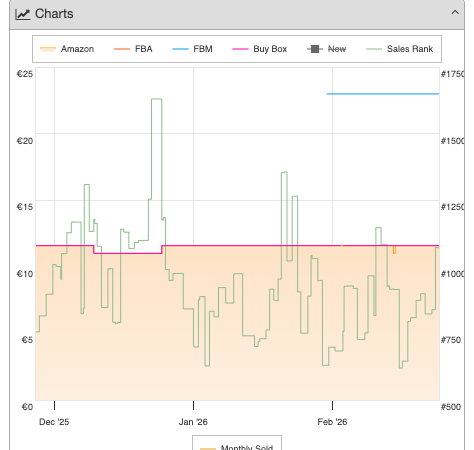Toggle the FBM series in the legend
Screen dimensions: 474x450
tap(192, 49)
